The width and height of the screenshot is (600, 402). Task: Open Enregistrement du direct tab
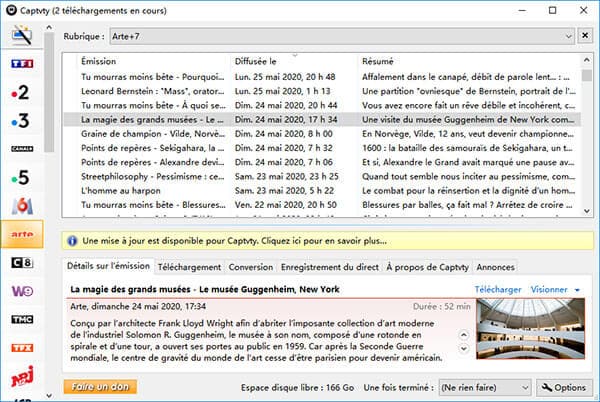[329, 267]
